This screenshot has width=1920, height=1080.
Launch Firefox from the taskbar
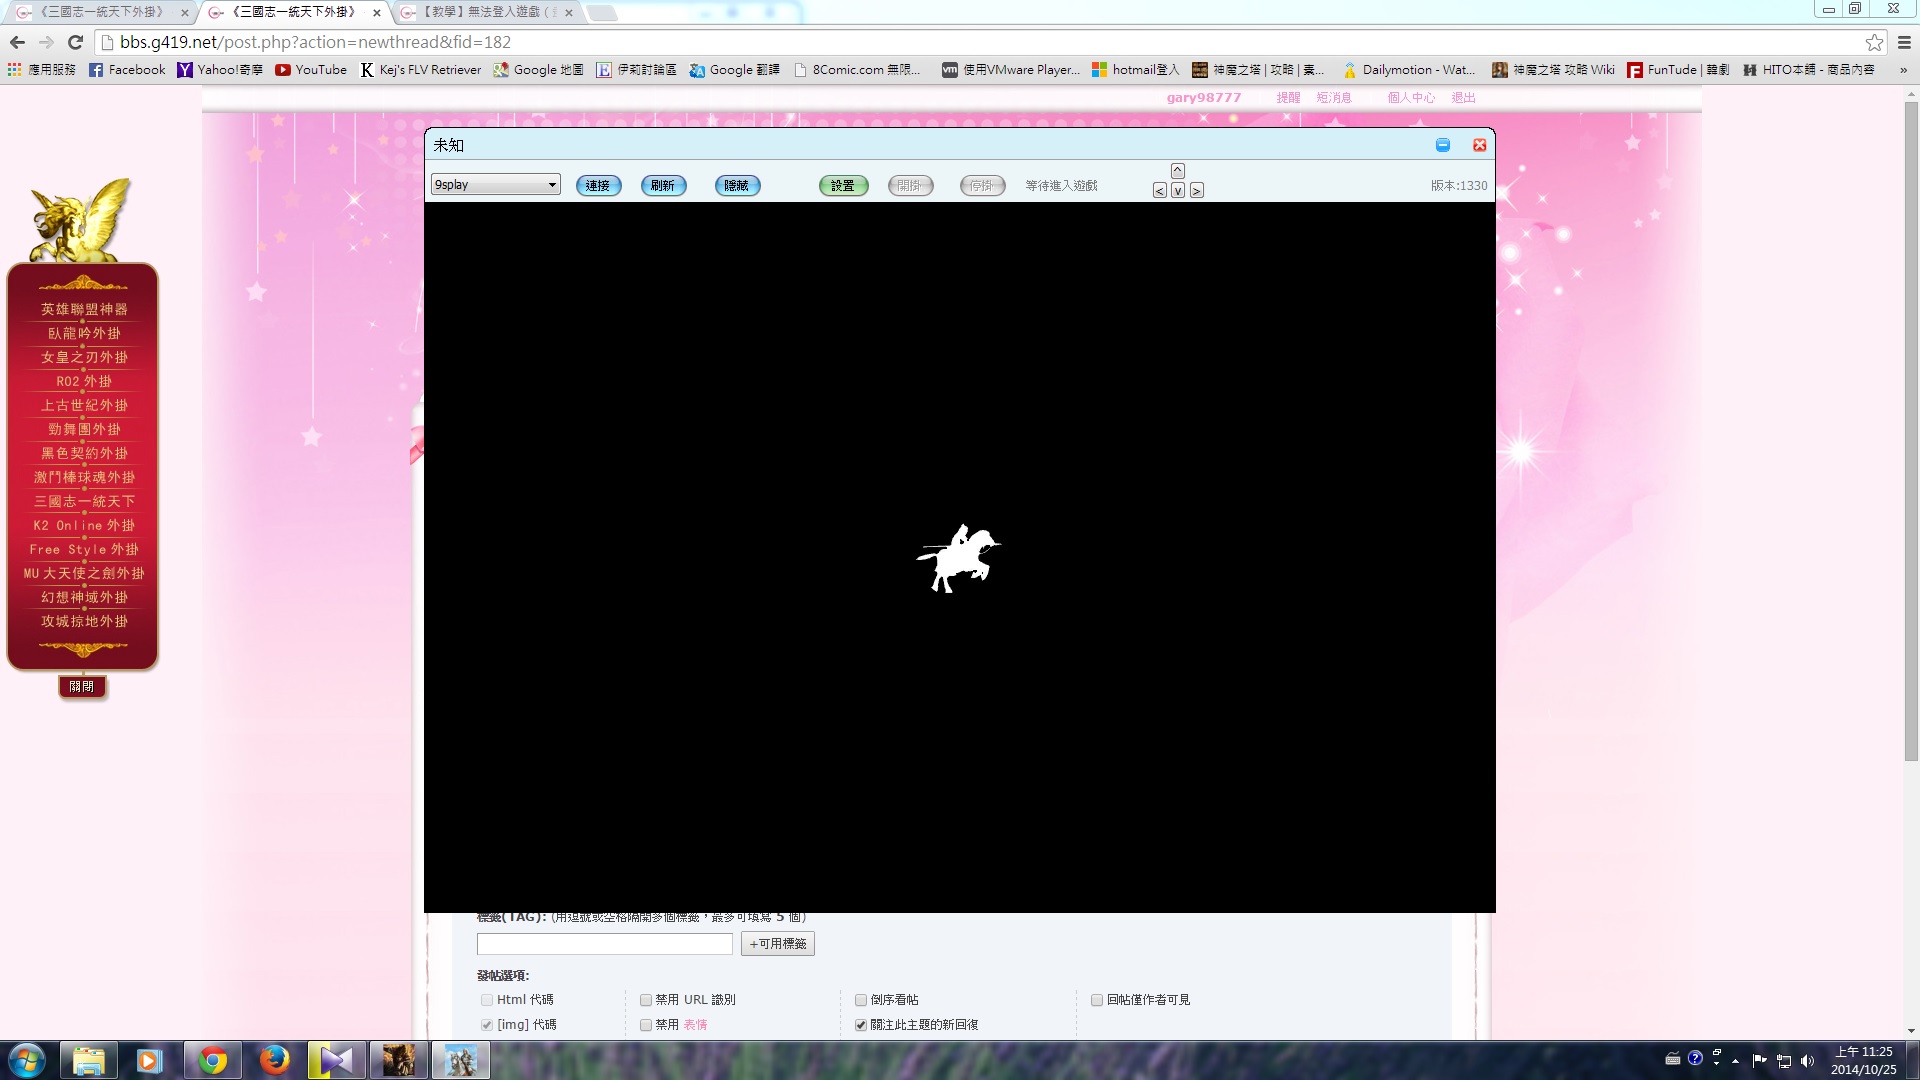[274, 1060]
